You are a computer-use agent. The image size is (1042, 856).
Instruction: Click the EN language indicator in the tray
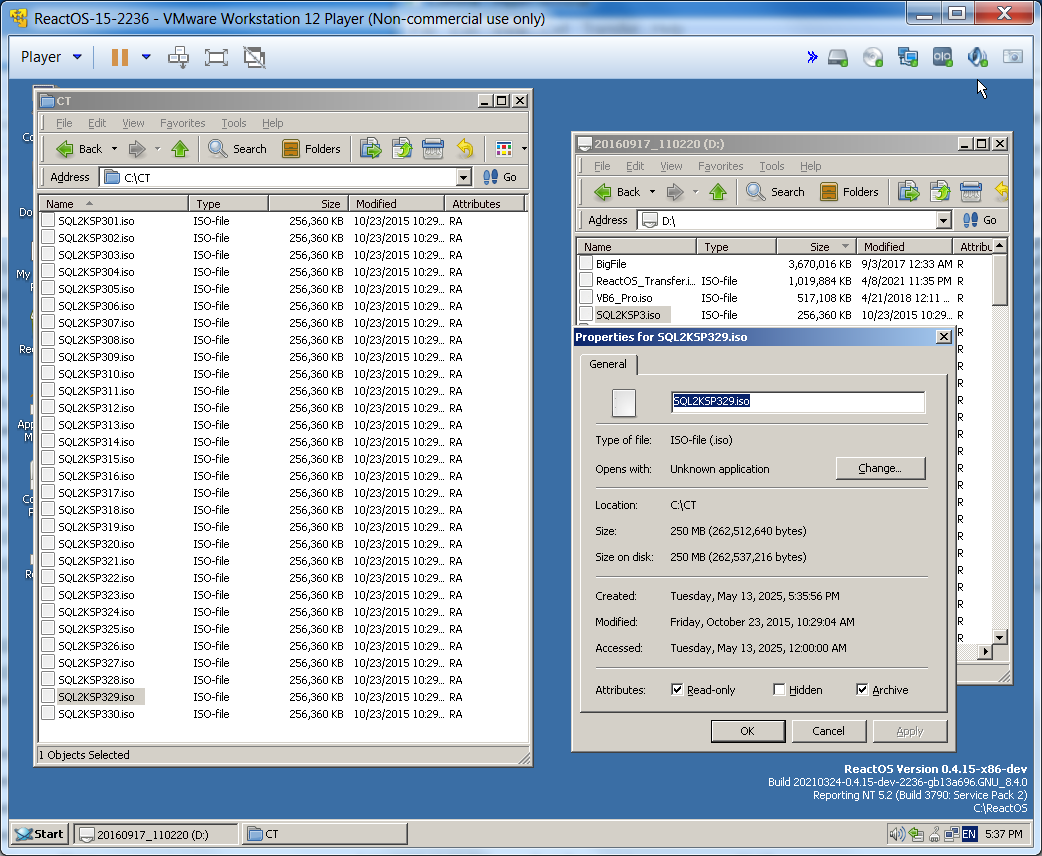coord(969,834)
